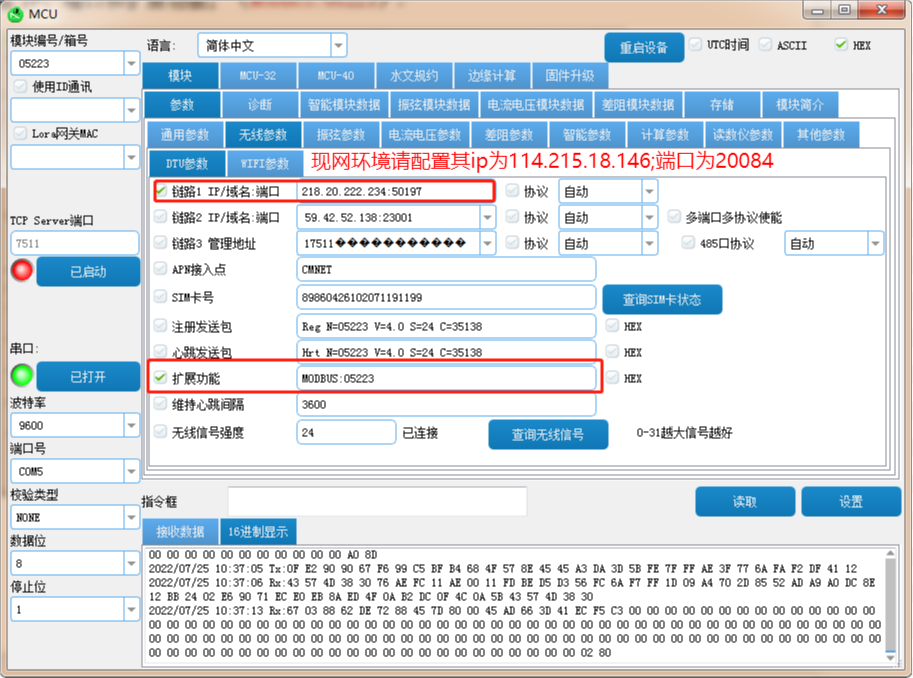Click the 查询无线信号 button
Screen dimensions: 913x678
(548, 434)
